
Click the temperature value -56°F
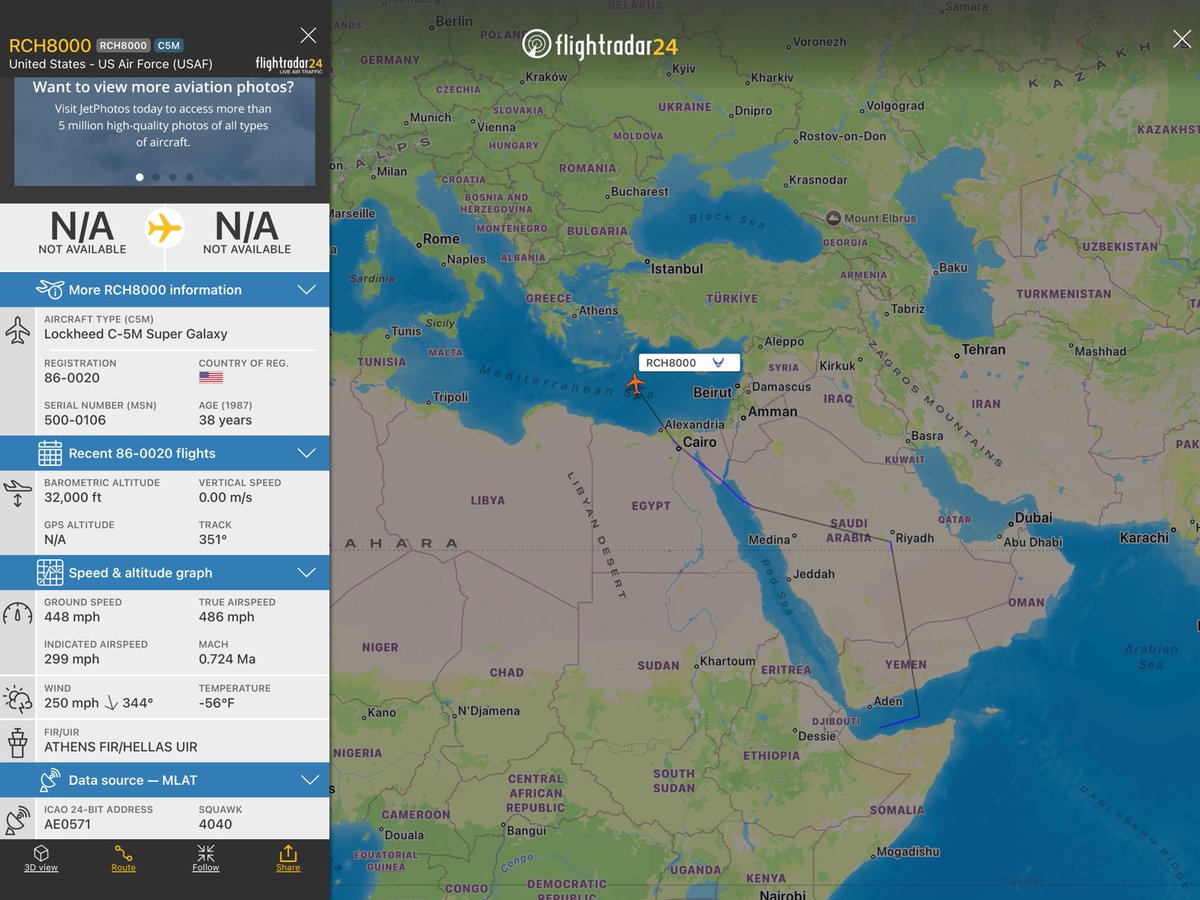pyautogui.click(x=218, y=703)
